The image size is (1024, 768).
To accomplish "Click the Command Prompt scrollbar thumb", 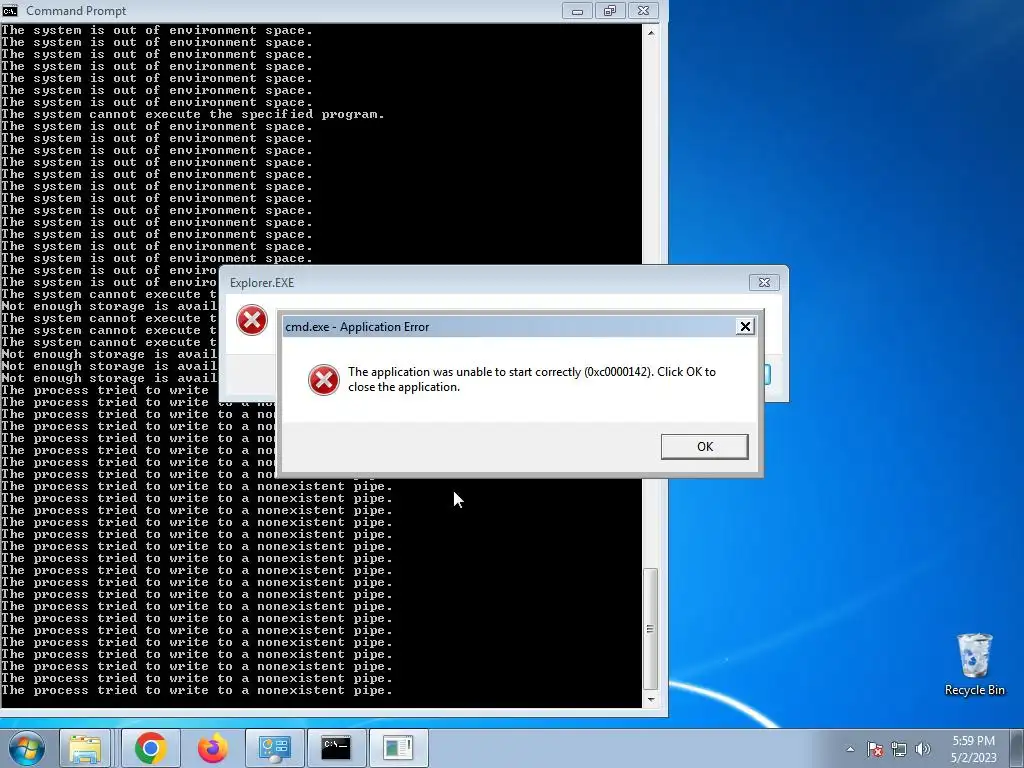I will (x=650, y=629).
